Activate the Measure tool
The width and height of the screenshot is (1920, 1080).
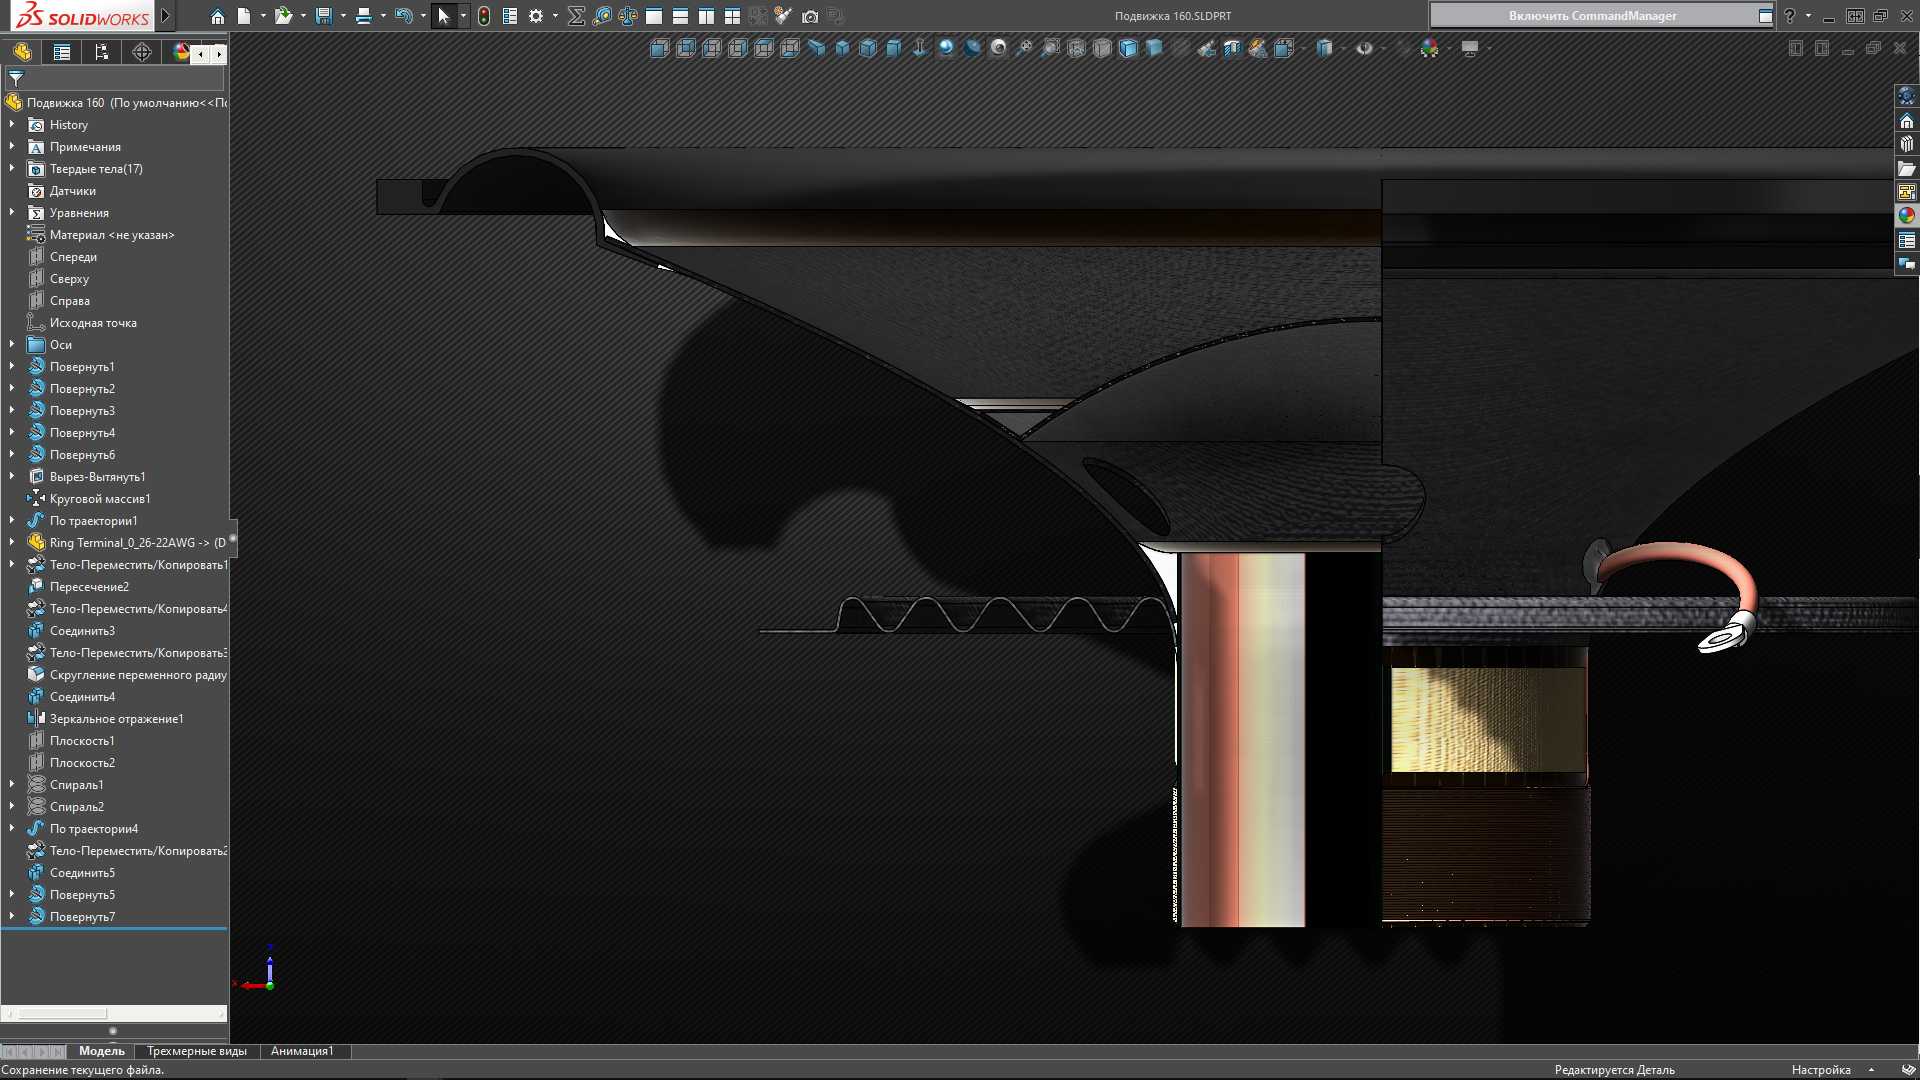pyautogui.click(x=602, y=16)
